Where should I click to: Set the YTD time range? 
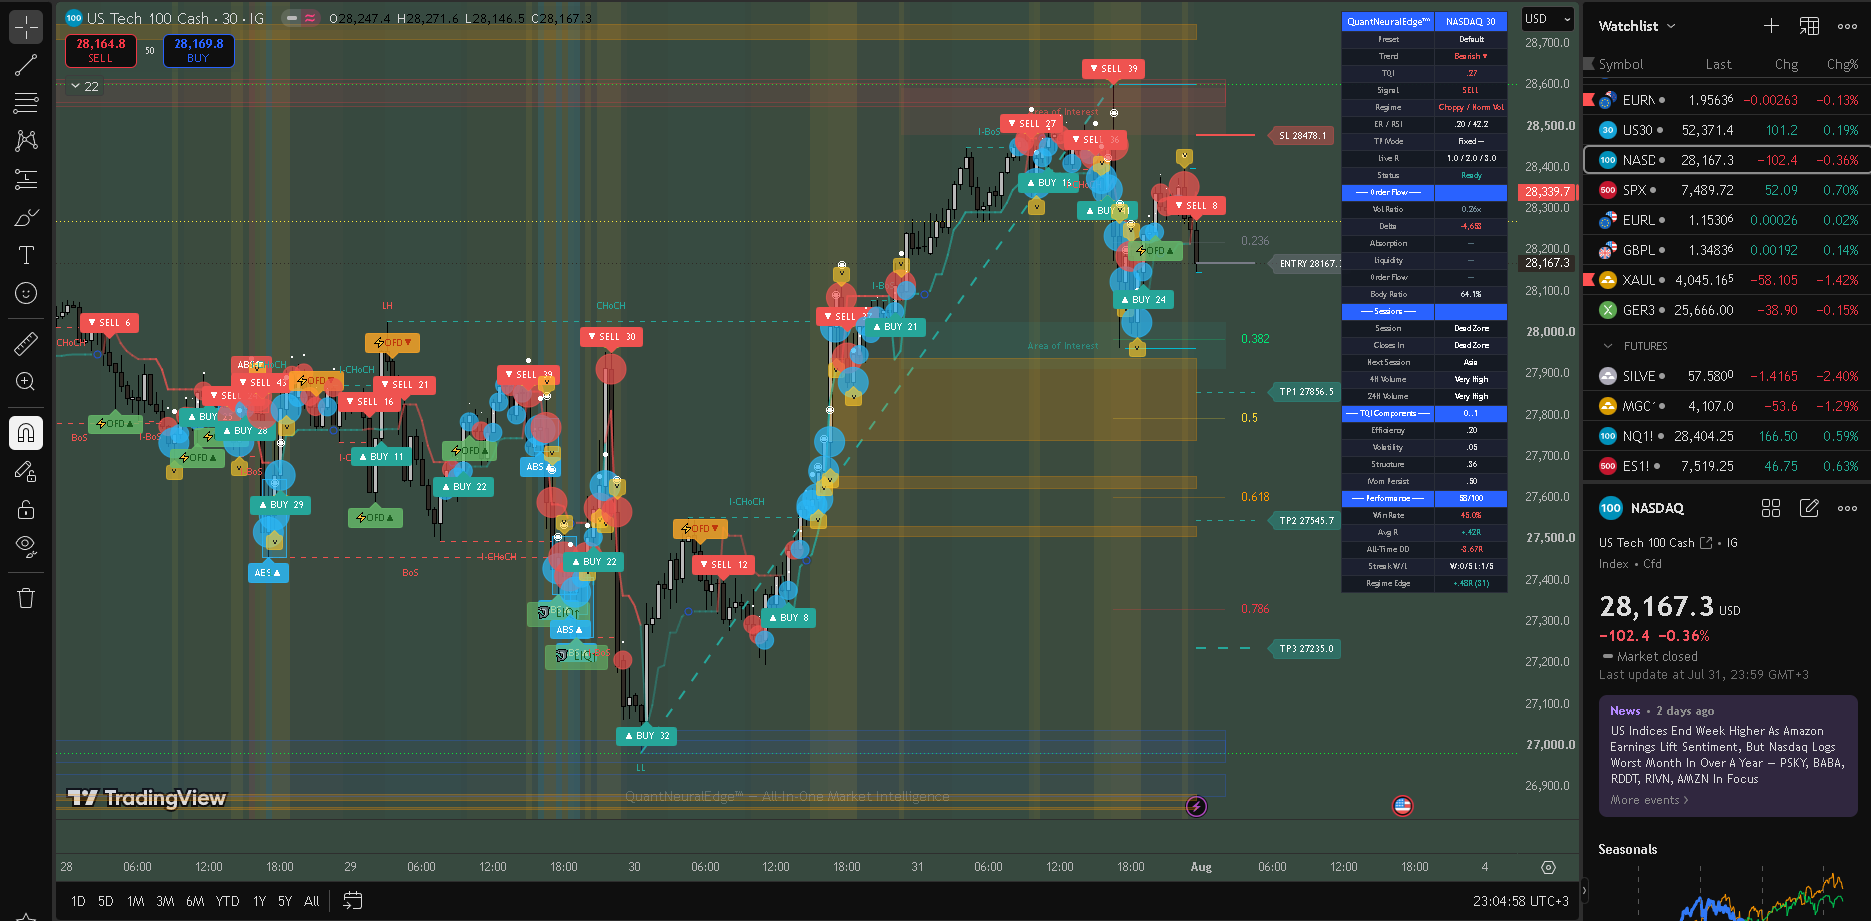coord(228,901)
